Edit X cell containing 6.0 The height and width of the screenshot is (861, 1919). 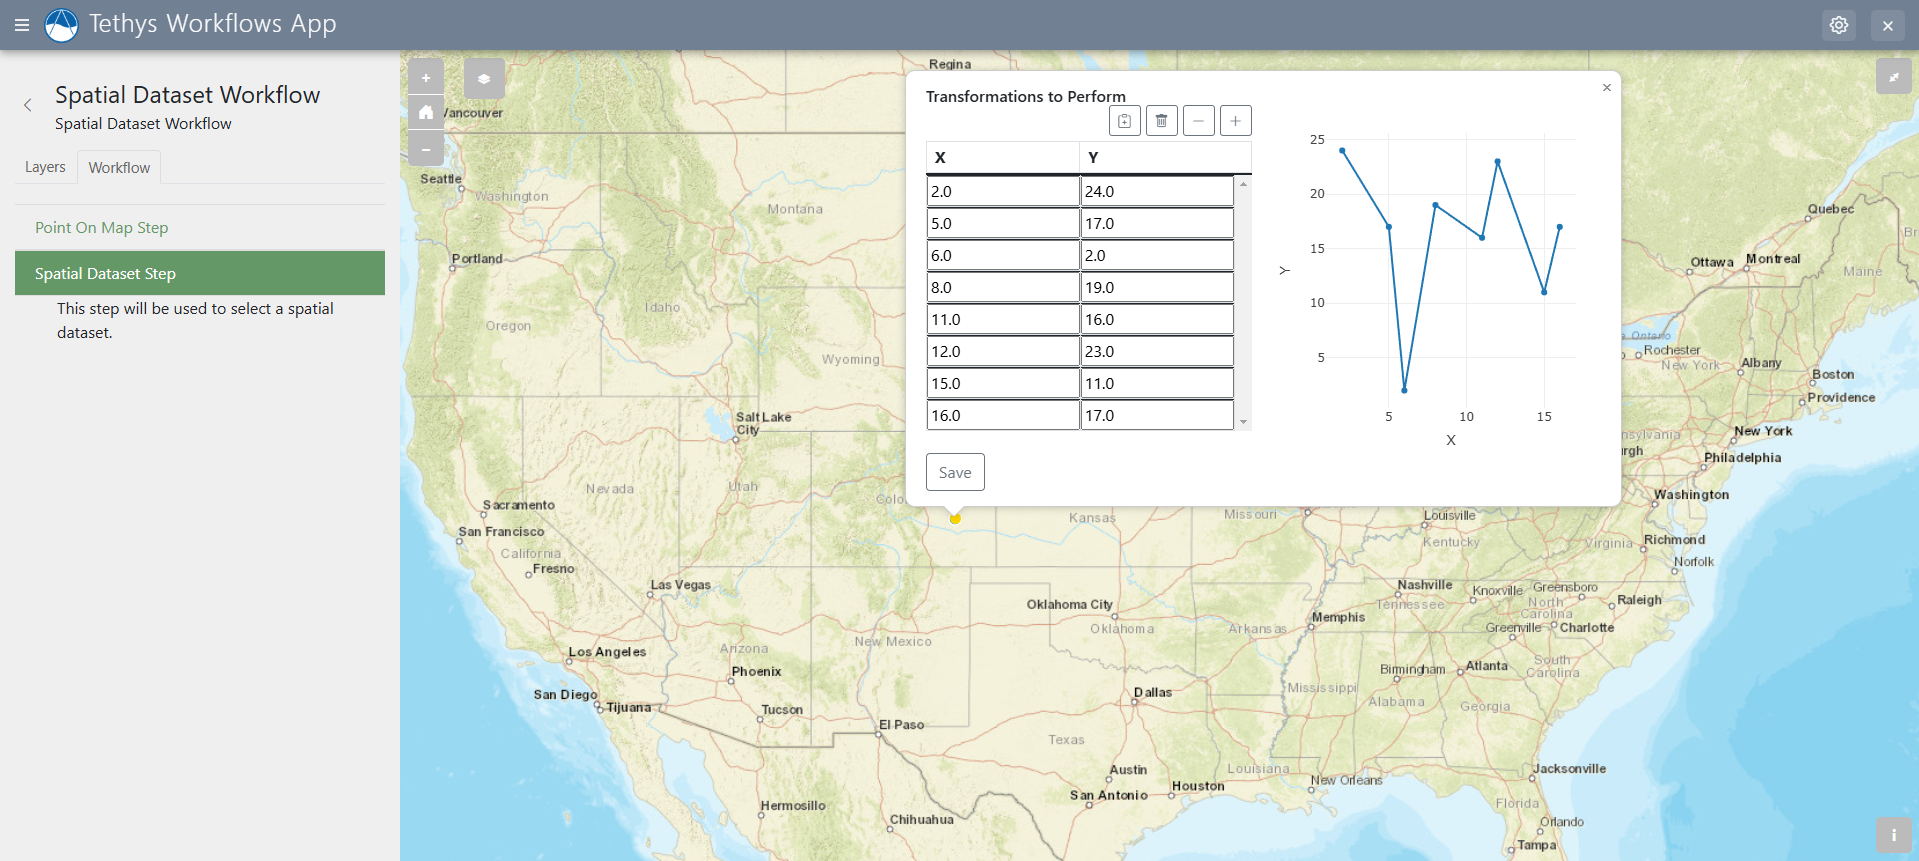coord(1003,255)
